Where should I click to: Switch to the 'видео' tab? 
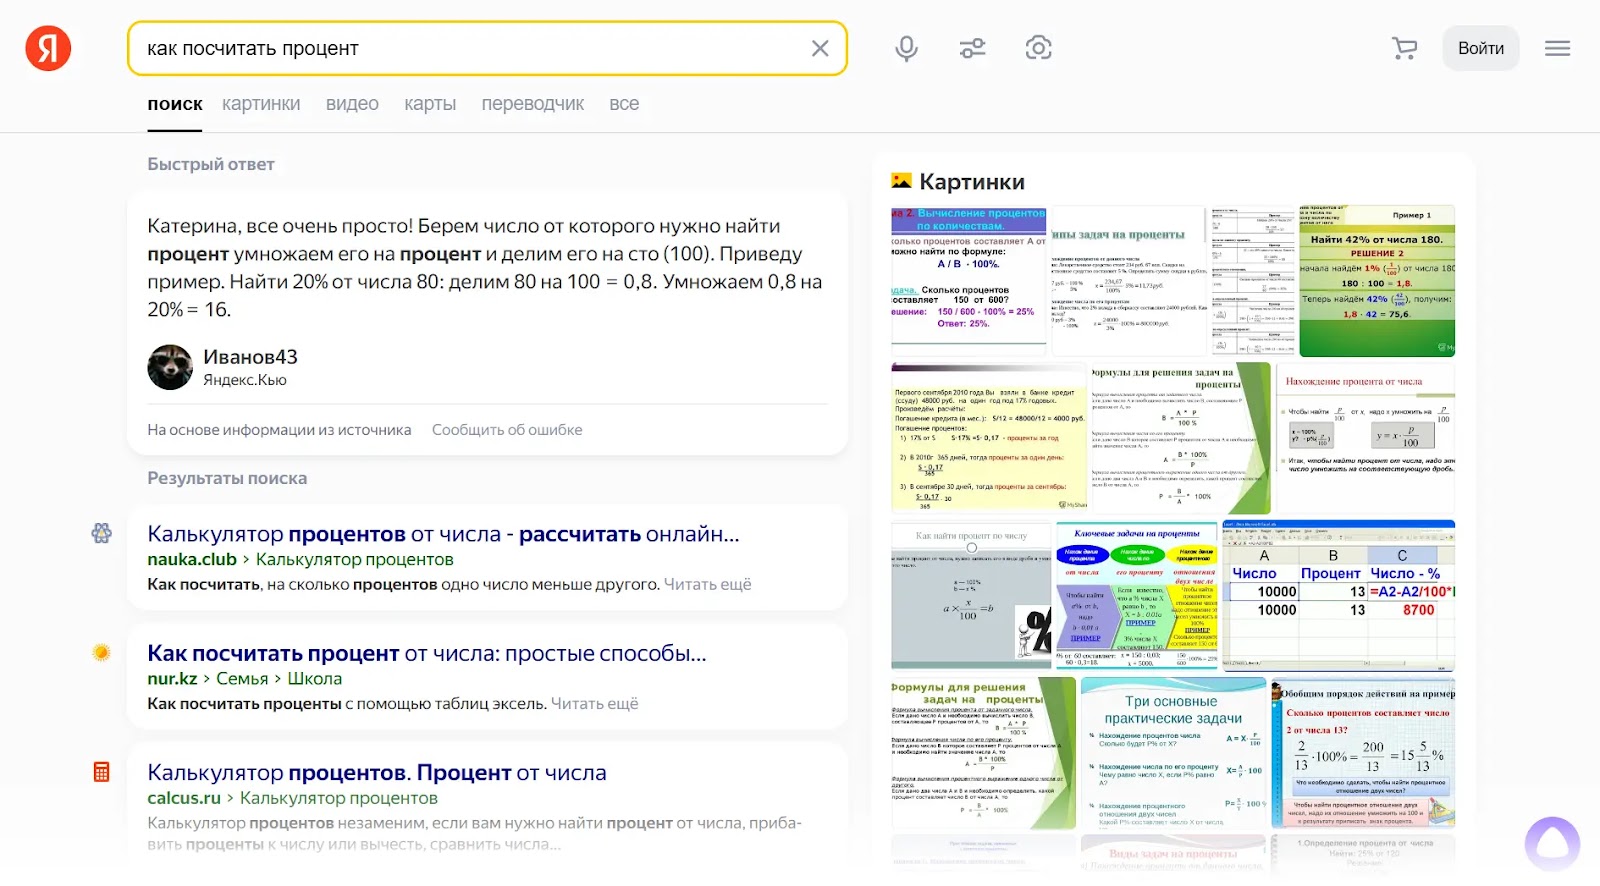point(352,104)
